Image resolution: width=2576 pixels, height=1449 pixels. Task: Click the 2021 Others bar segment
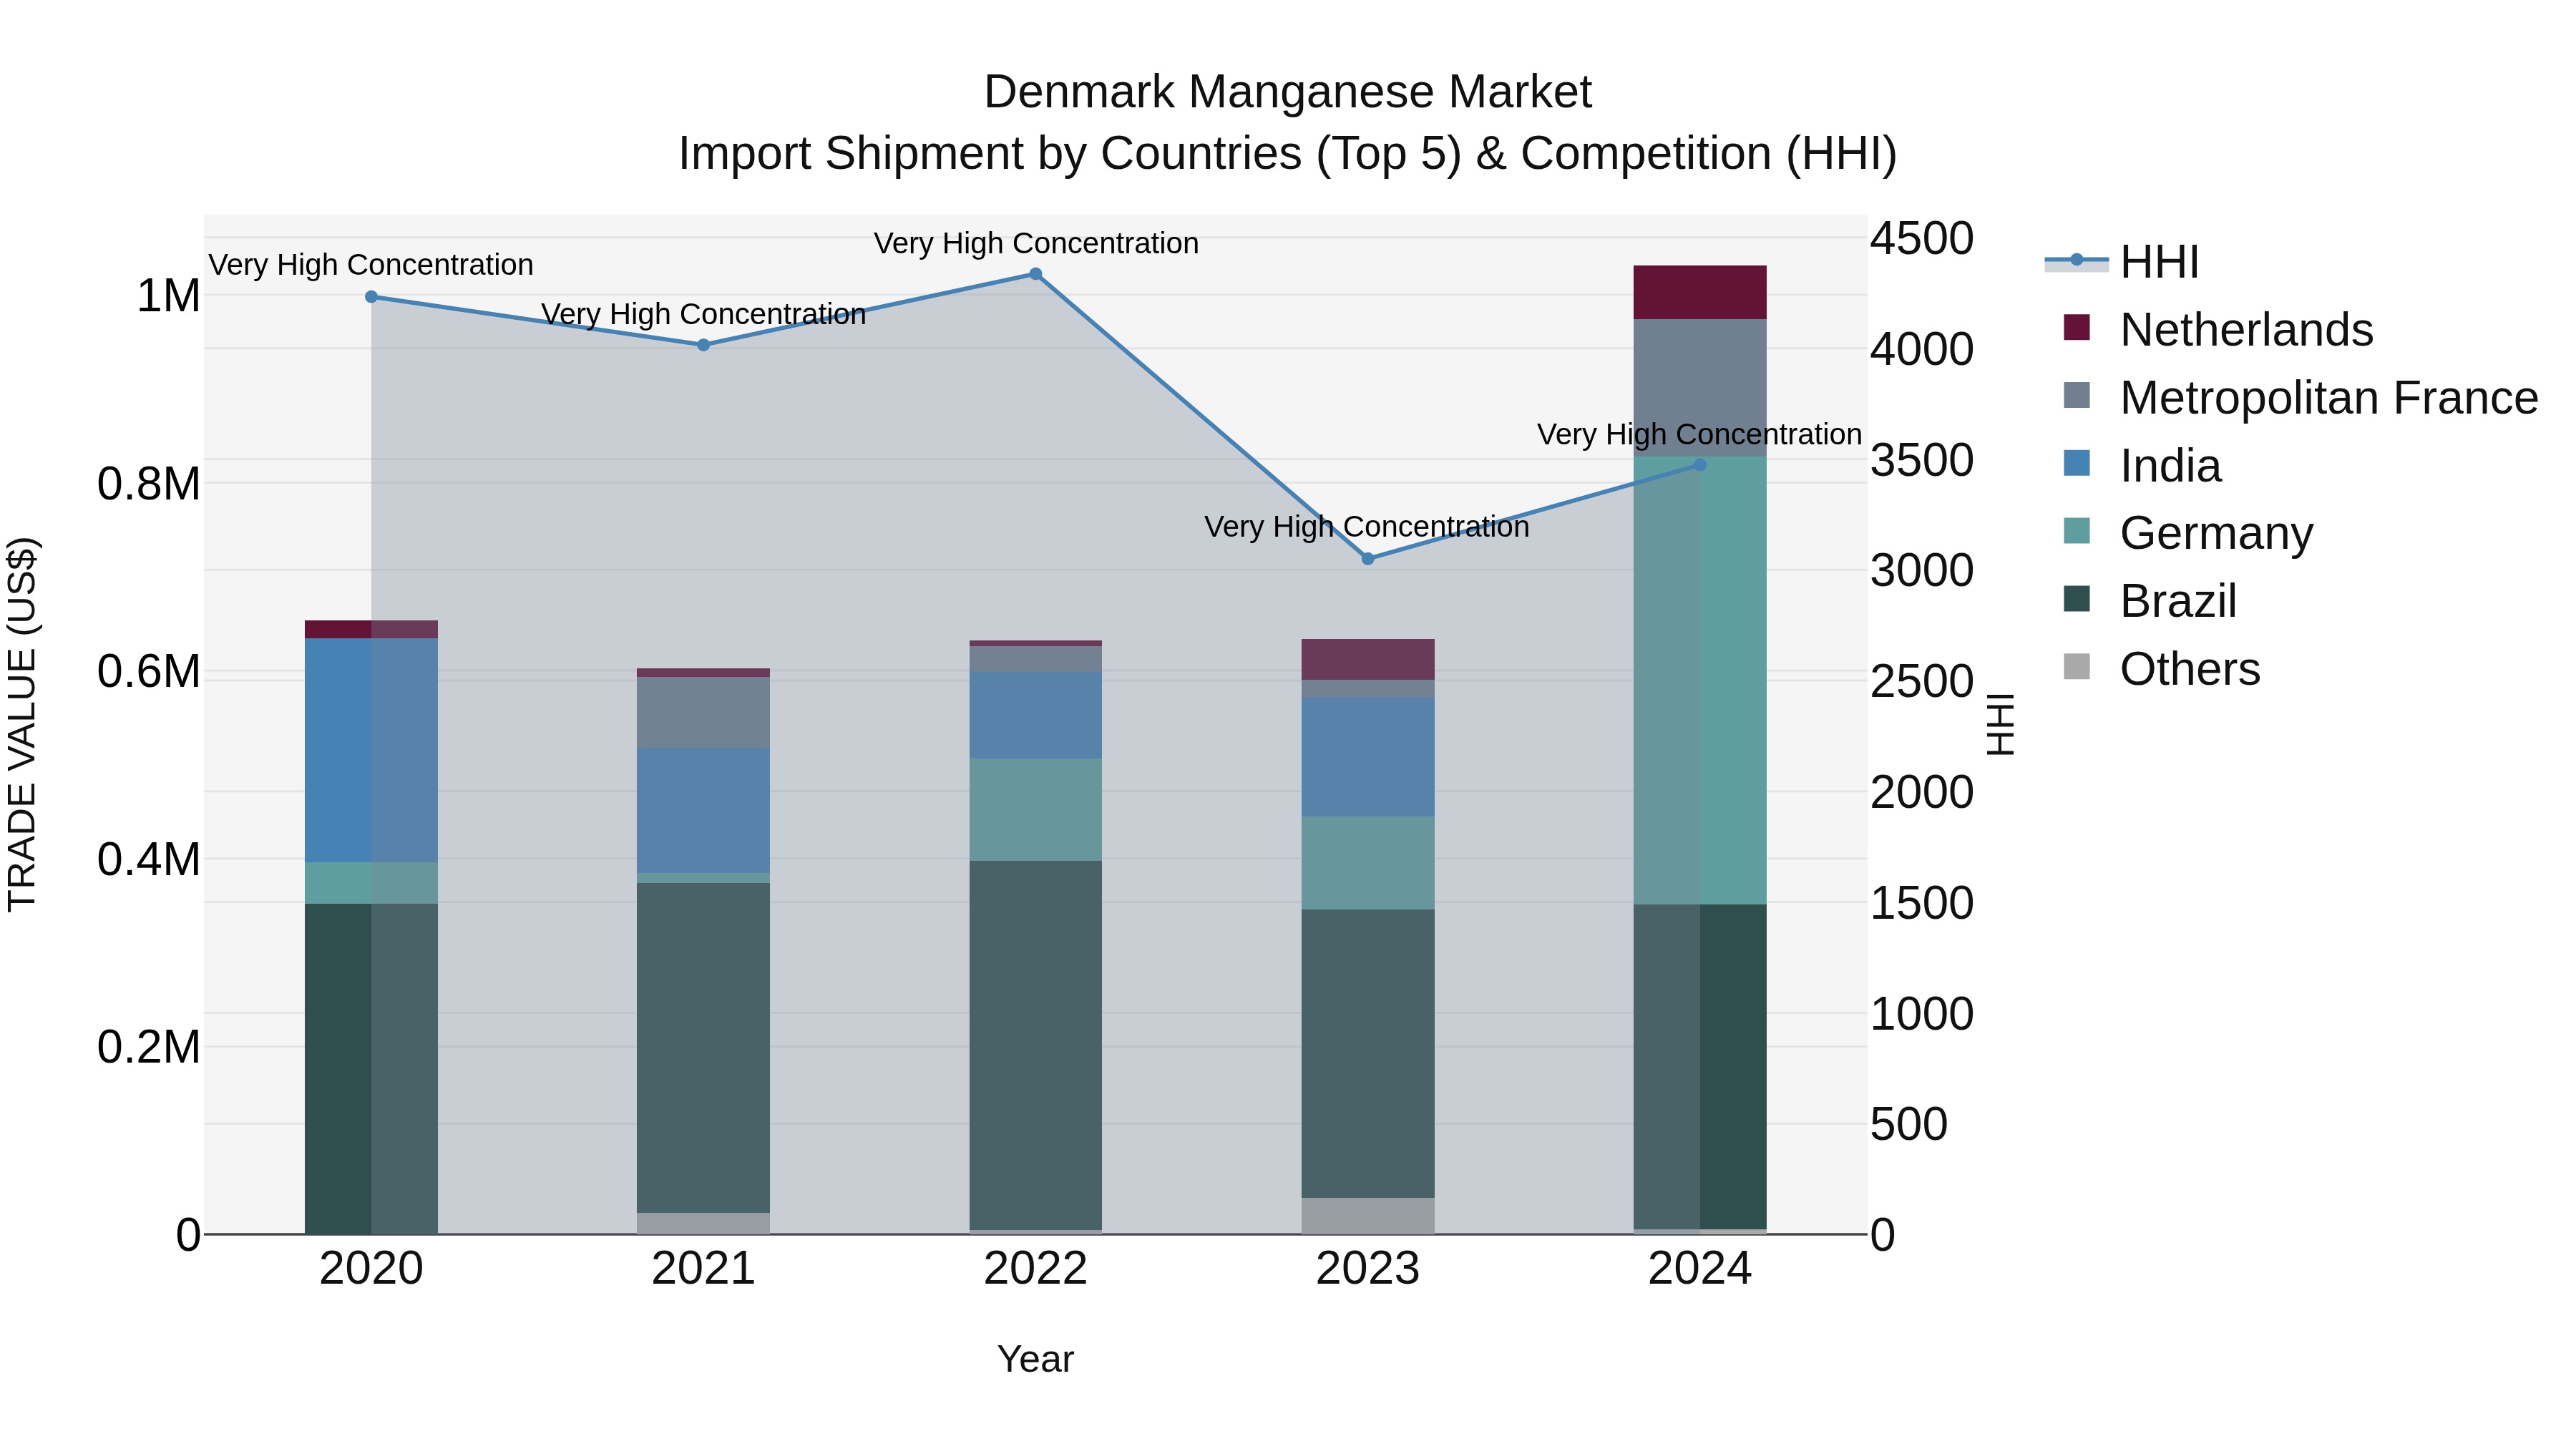tap(703, 1223)
